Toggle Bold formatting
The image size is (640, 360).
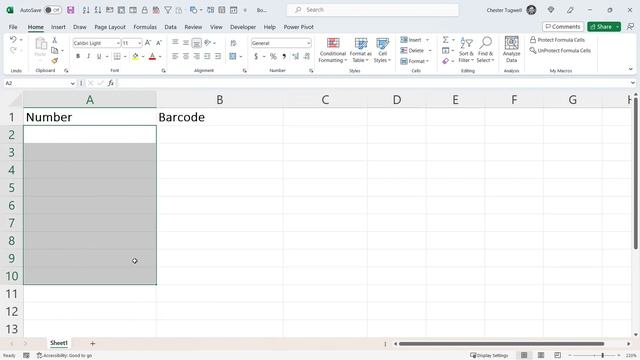tap(78, 56)
